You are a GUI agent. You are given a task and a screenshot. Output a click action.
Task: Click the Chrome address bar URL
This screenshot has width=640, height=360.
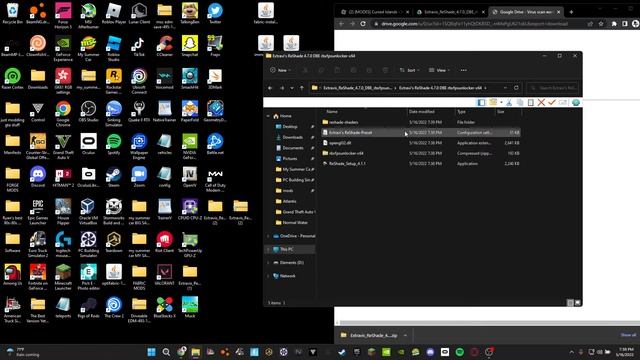pyautogui.click(x=473, y=24)
